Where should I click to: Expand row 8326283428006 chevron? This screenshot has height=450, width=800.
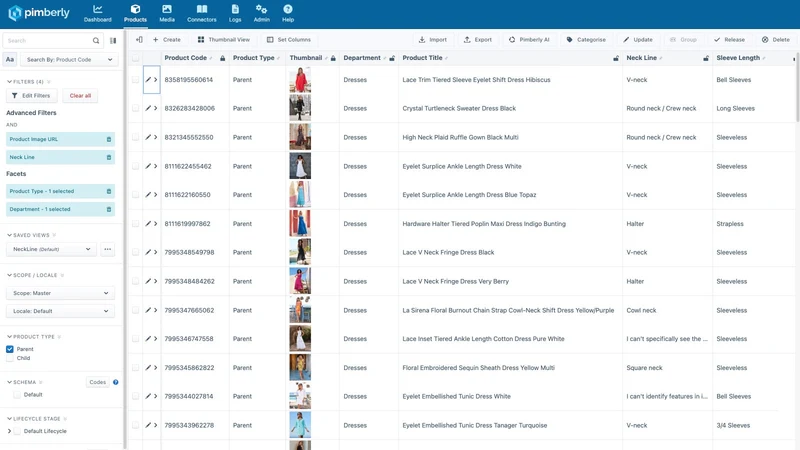click(x=156, y=108)
